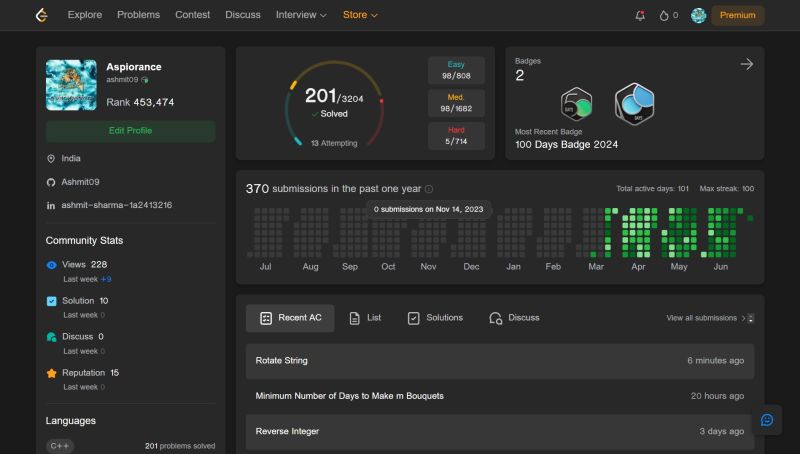Open the Reverse Integer submission
The width and height of the screenshot is (800, 454).
500,432
